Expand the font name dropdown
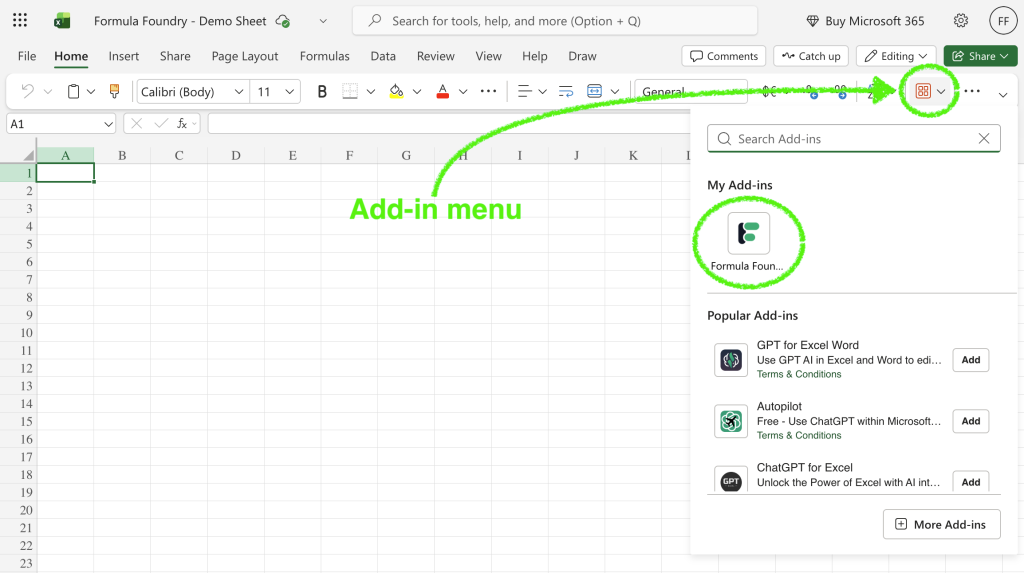The image size is (1024, 573). [x=239, y=92]
